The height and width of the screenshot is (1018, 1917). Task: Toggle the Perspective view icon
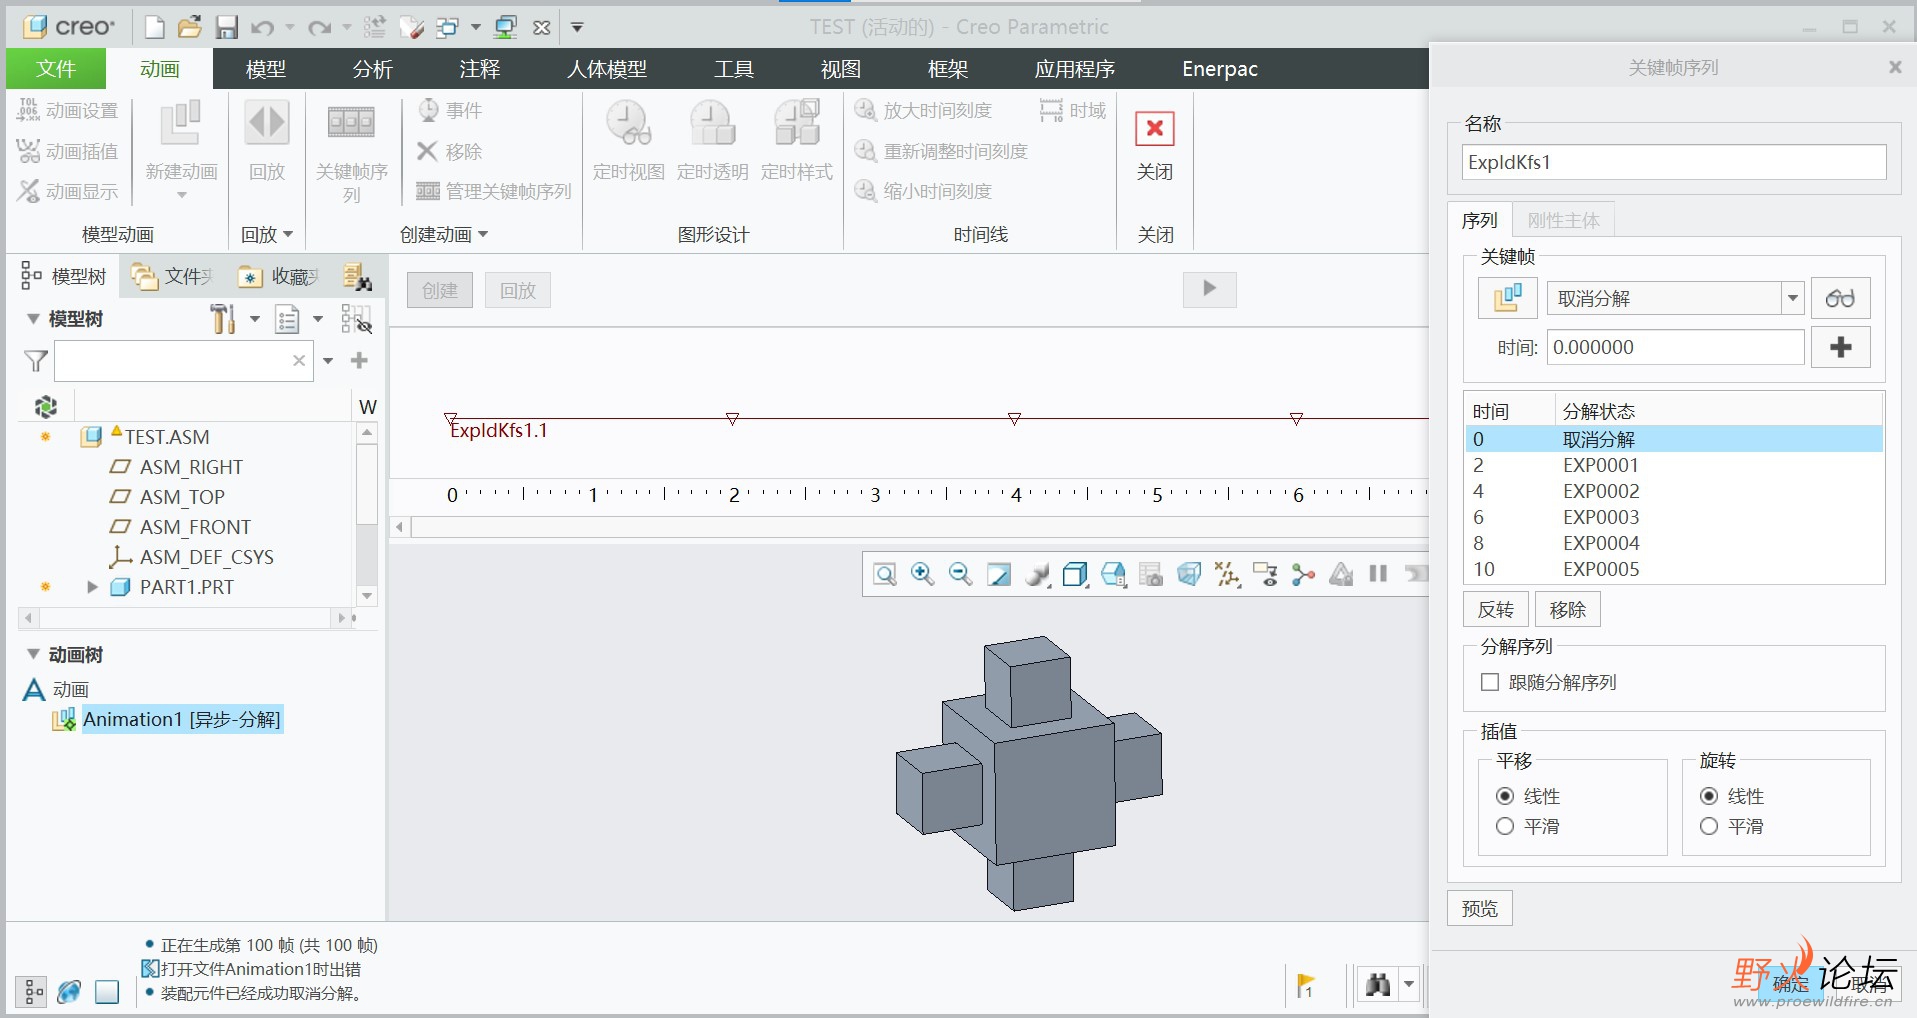click(x=1189, y=574)
